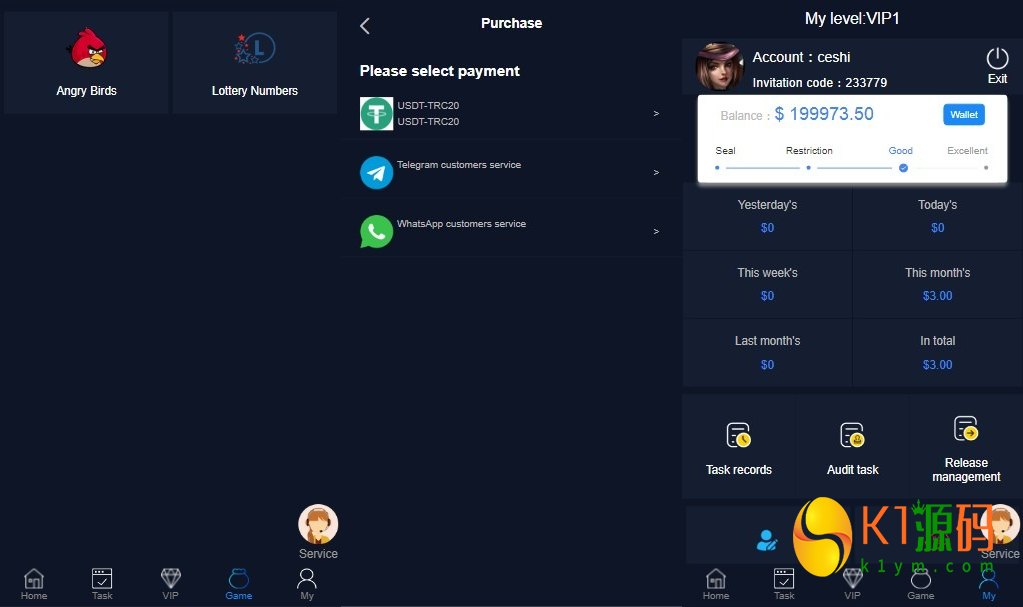Screen dimensions: 1023x607
Task: Go to Task tab in right panel
Action: (784, 584)
